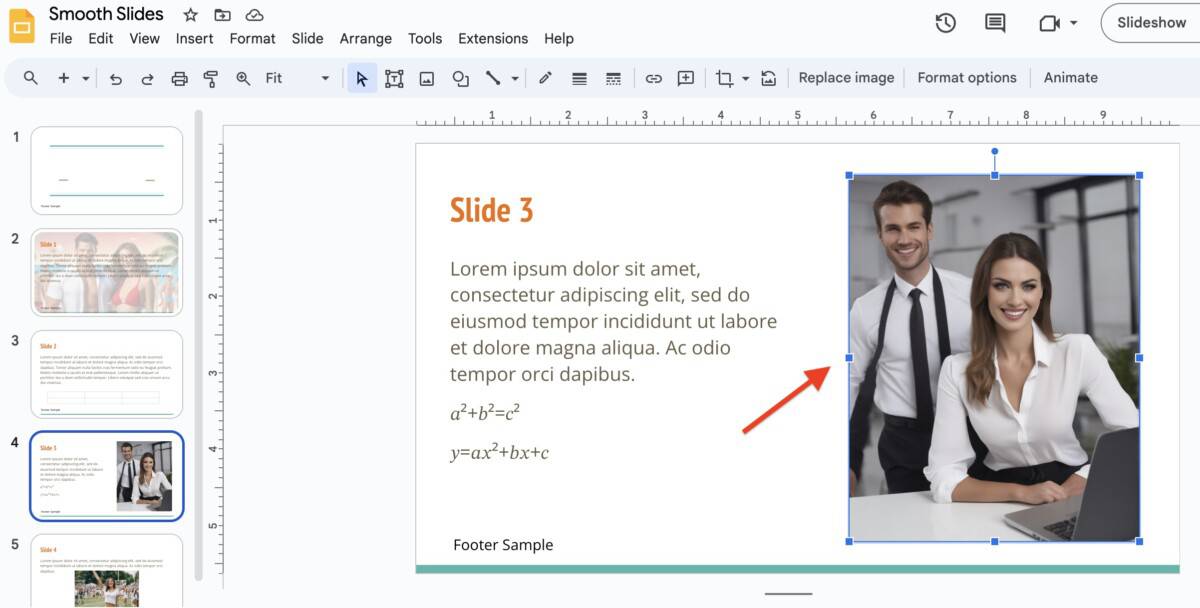Screen dimensions: 1200x608
Task: Select the Text box tool
Action: pyautogui.click(x=394, y=77)
